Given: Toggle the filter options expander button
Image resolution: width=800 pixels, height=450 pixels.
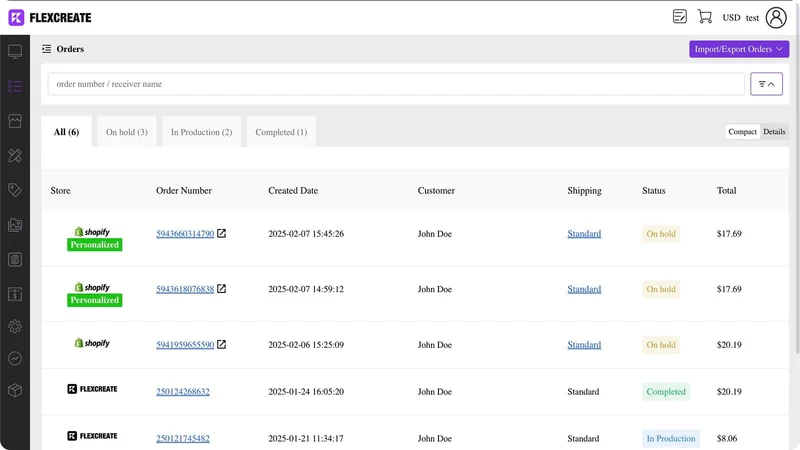Looking at the screenshot, I should 766,84.
